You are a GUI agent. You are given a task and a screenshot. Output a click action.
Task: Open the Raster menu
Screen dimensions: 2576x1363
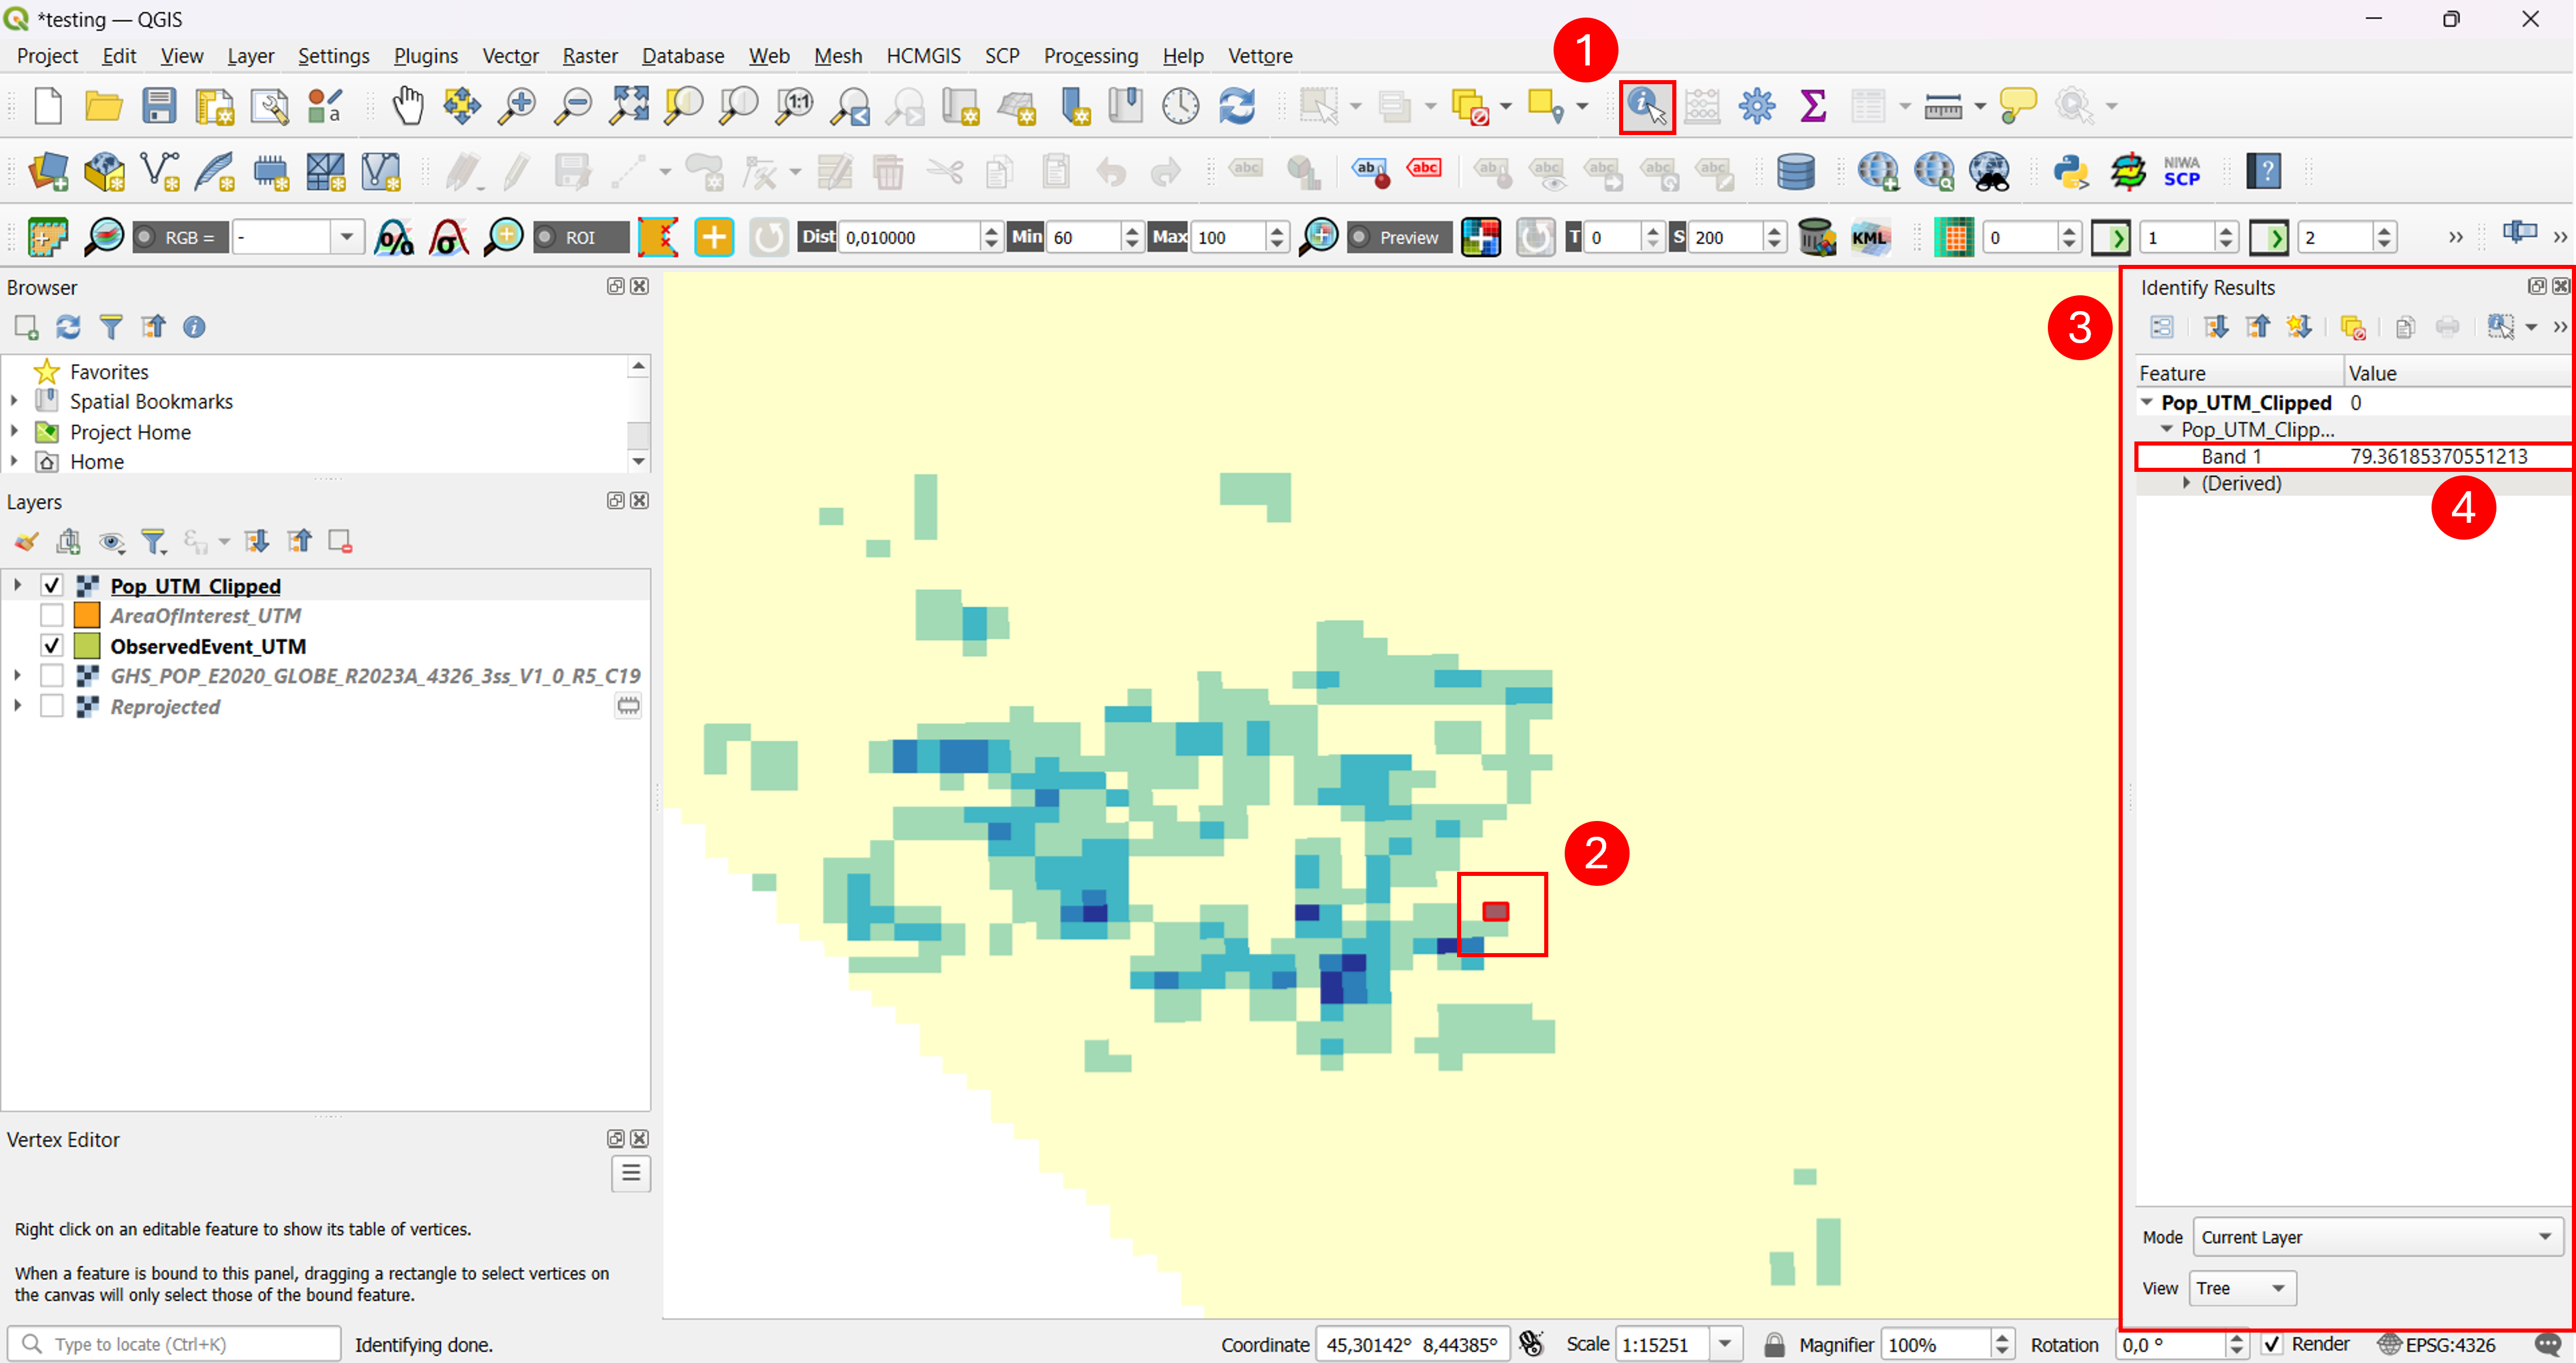[x=589, y=56]
